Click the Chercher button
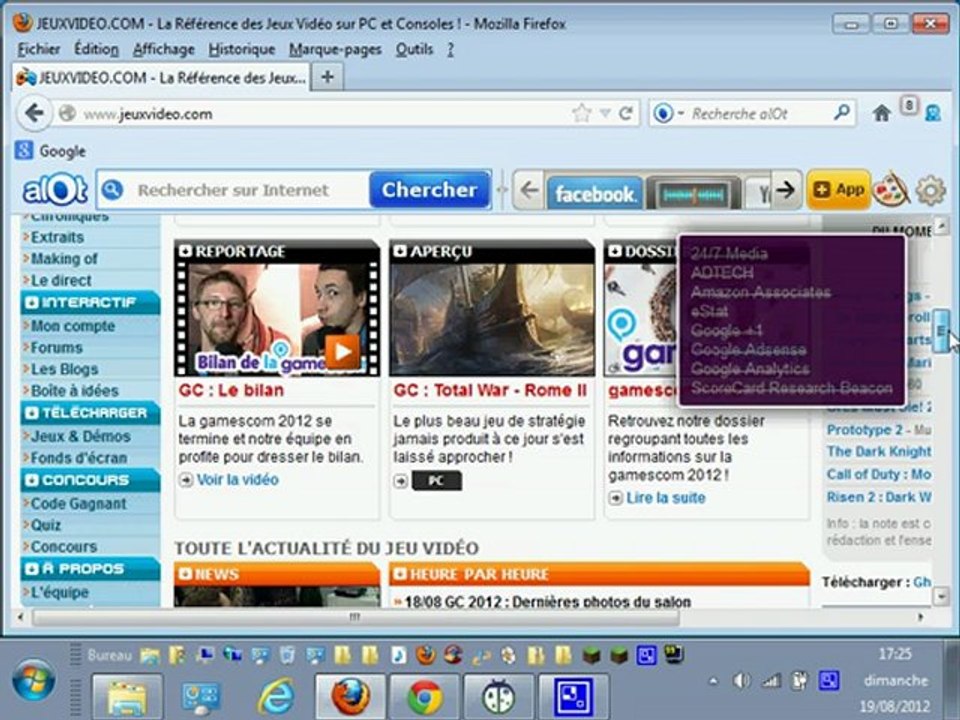Viewport: 960px width, 720px height. tap(429, 190)
